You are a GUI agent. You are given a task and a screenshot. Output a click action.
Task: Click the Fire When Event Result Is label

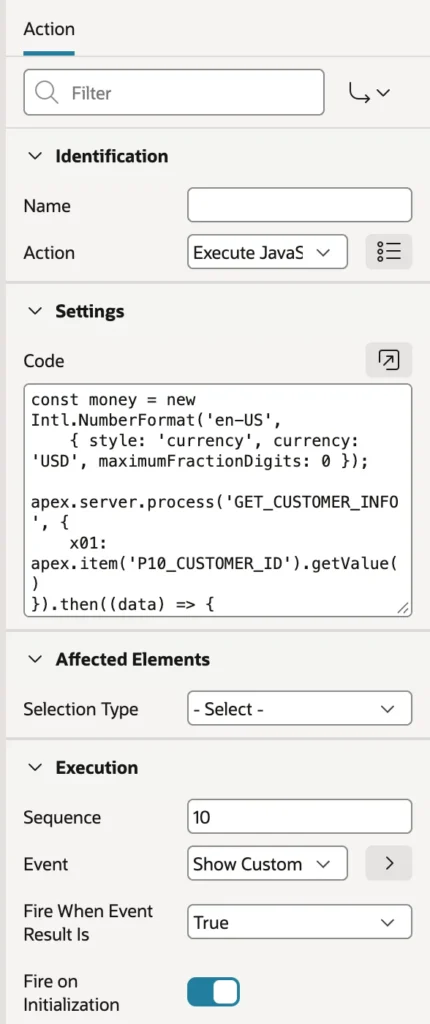(x=88, y=923)
